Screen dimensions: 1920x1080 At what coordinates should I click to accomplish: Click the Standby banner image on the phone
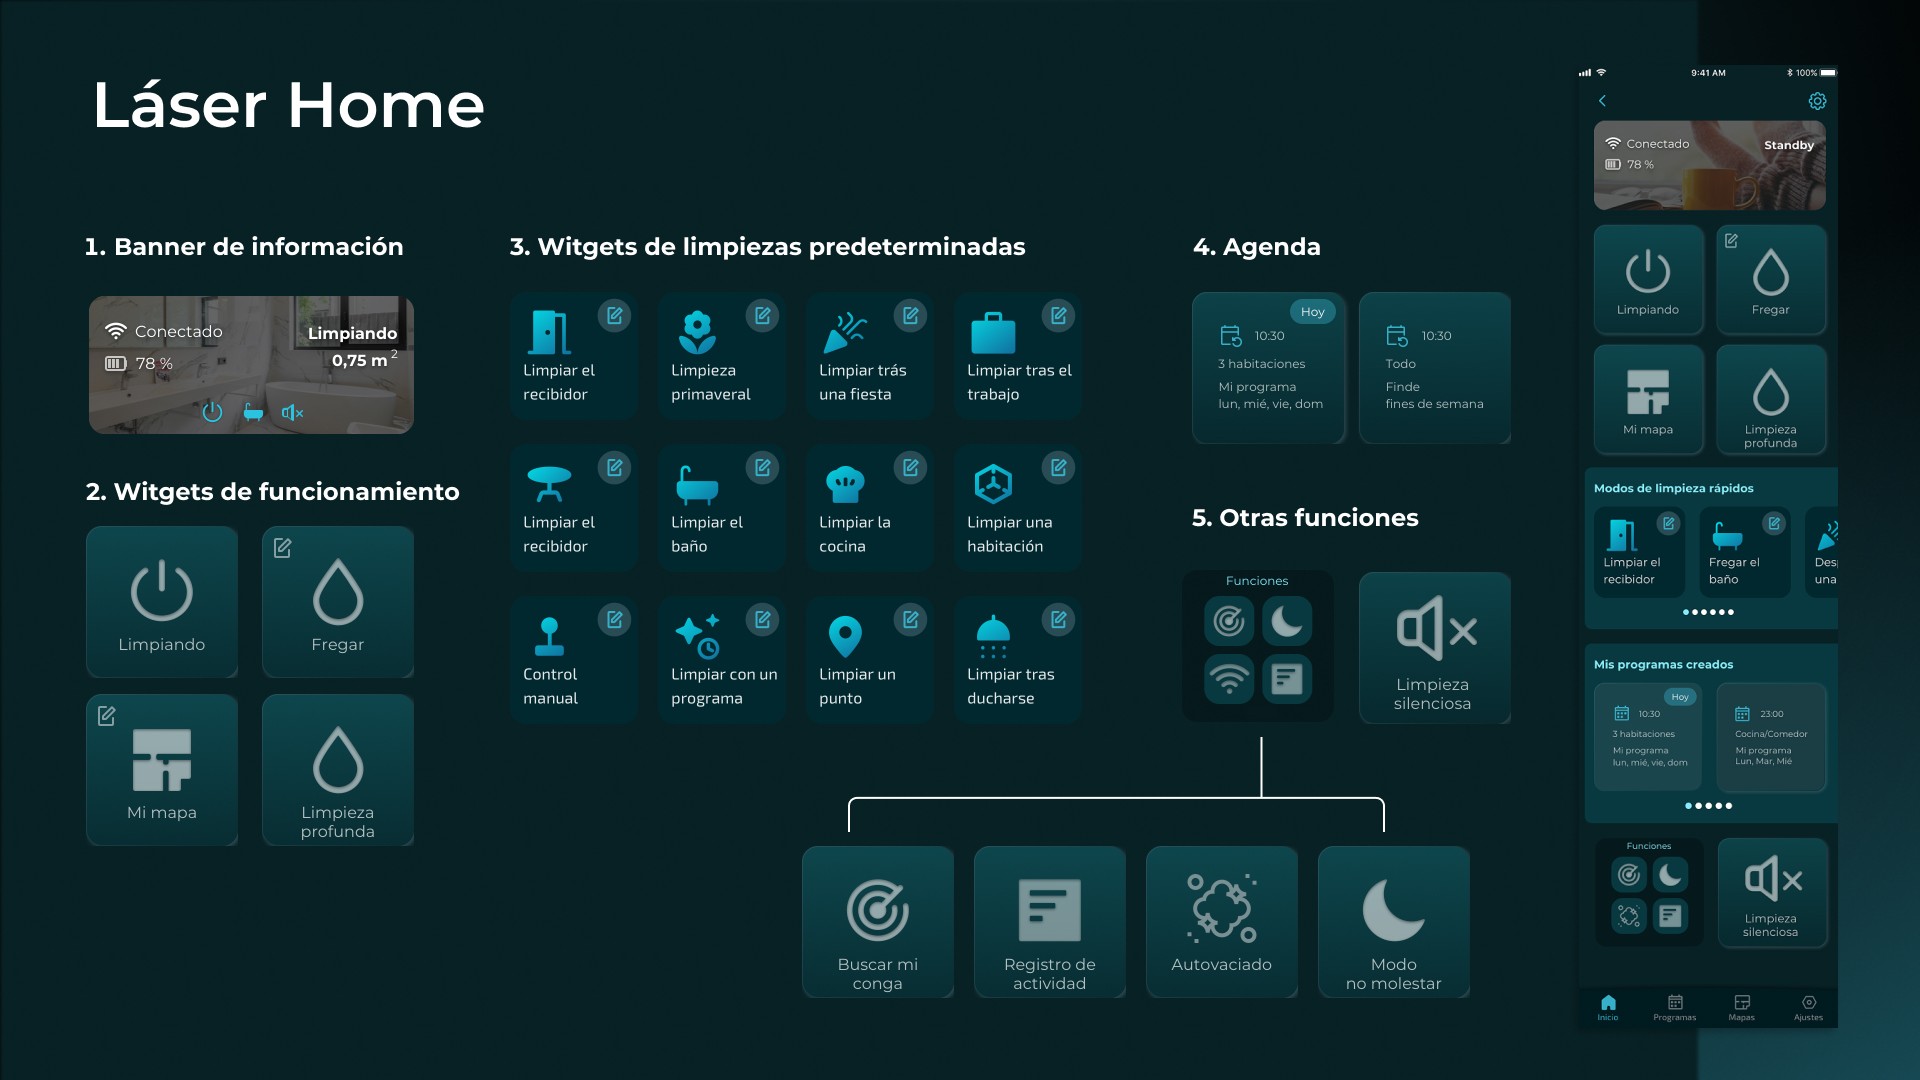(1710, 165)
